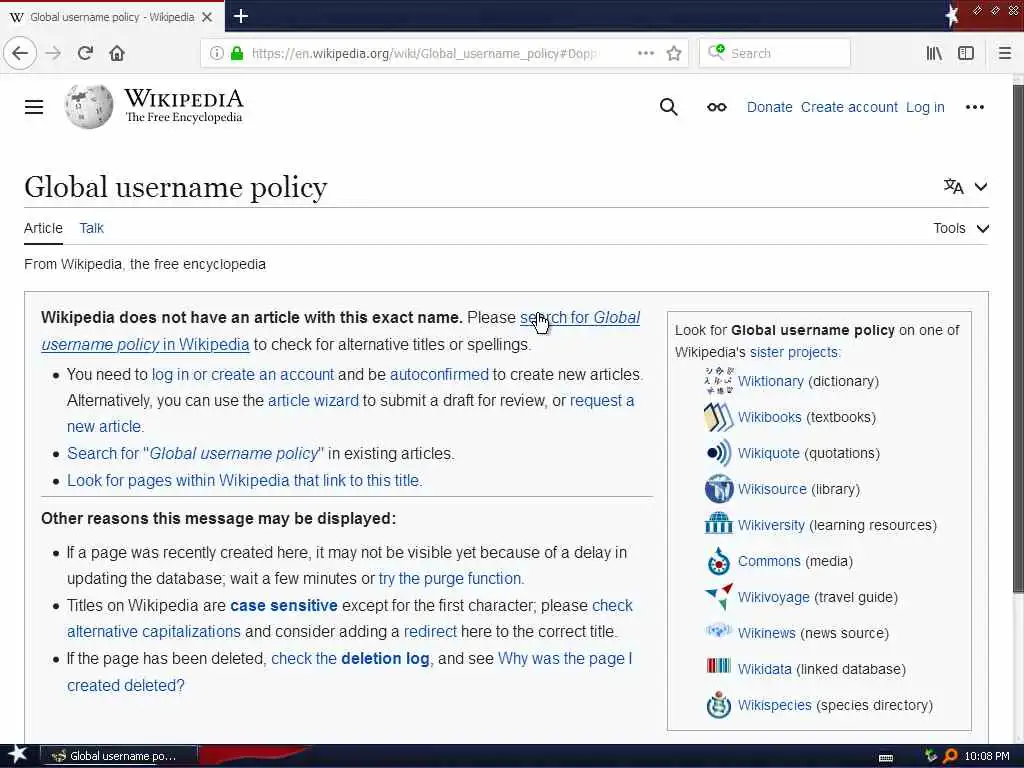Open new tab with plus button
Screen dimensions: 1024x768
pos(240,16)
